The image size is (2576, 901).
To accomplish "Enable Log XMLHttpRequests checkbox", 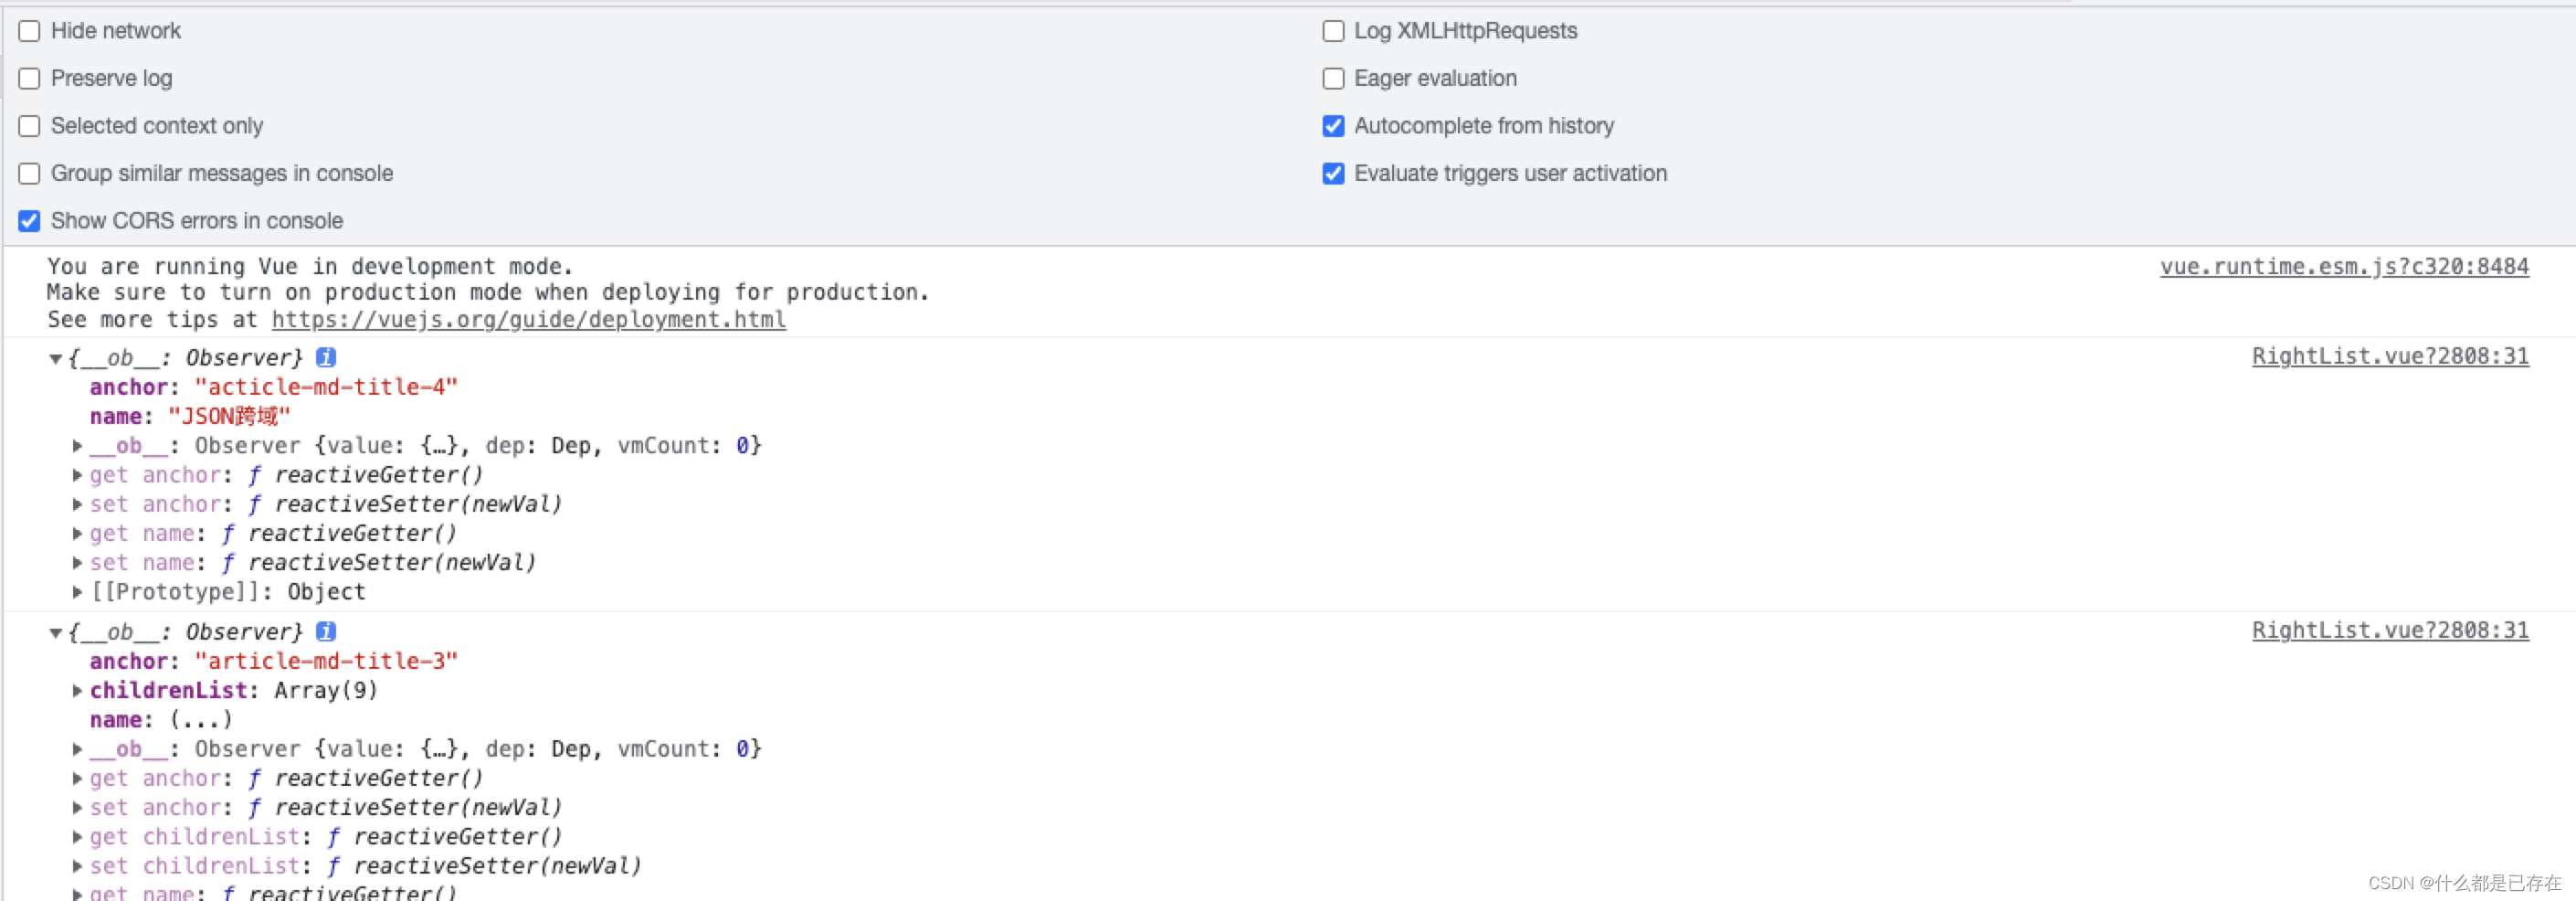I will (x=1333, y=31).
